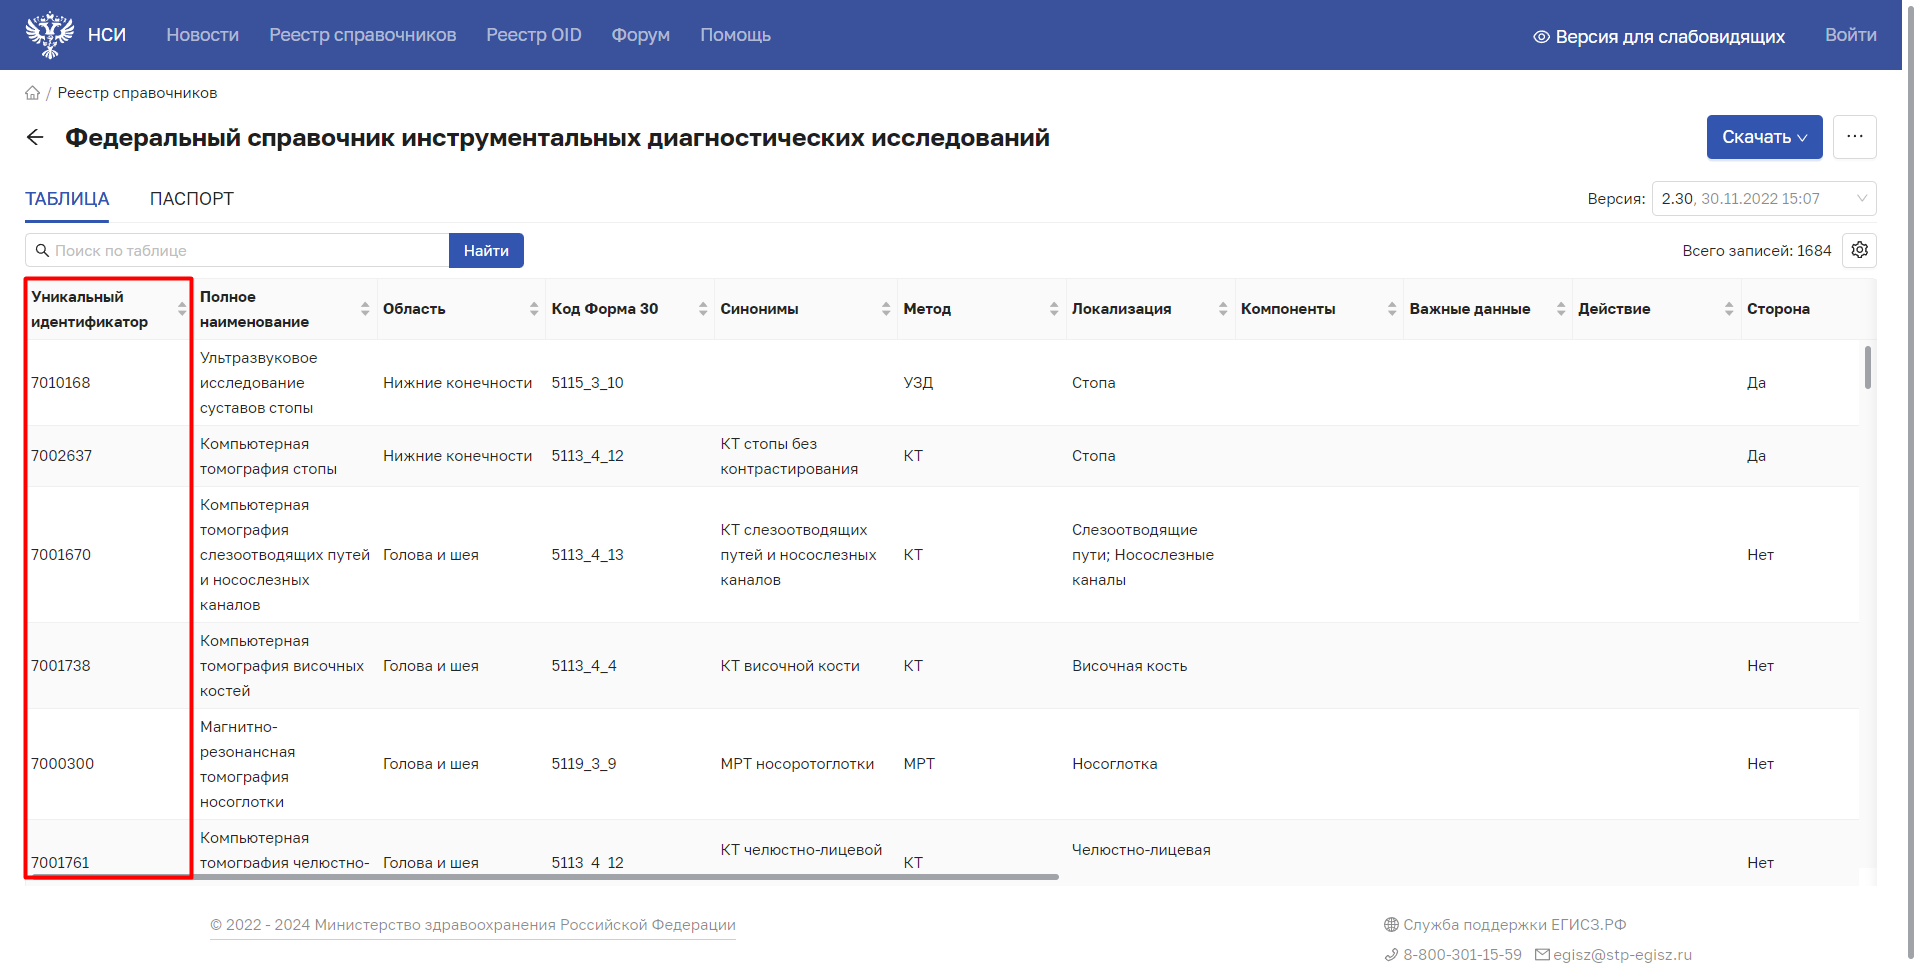This screenshot has width=1919, height=968.
Task: Click the NSI emblem logo
Action: (49, 35)
